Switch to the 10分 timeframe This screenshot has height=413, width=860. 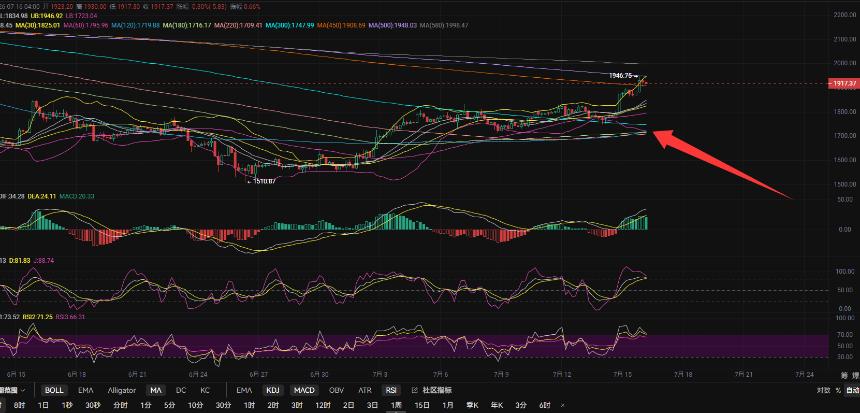[195, 405]
